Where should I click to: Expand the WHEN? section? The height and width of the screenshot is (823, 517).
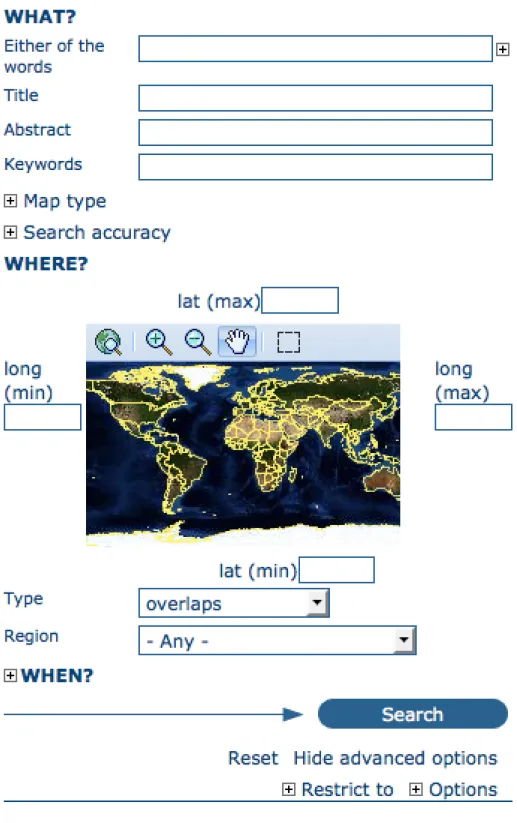[x=10, y=675]
